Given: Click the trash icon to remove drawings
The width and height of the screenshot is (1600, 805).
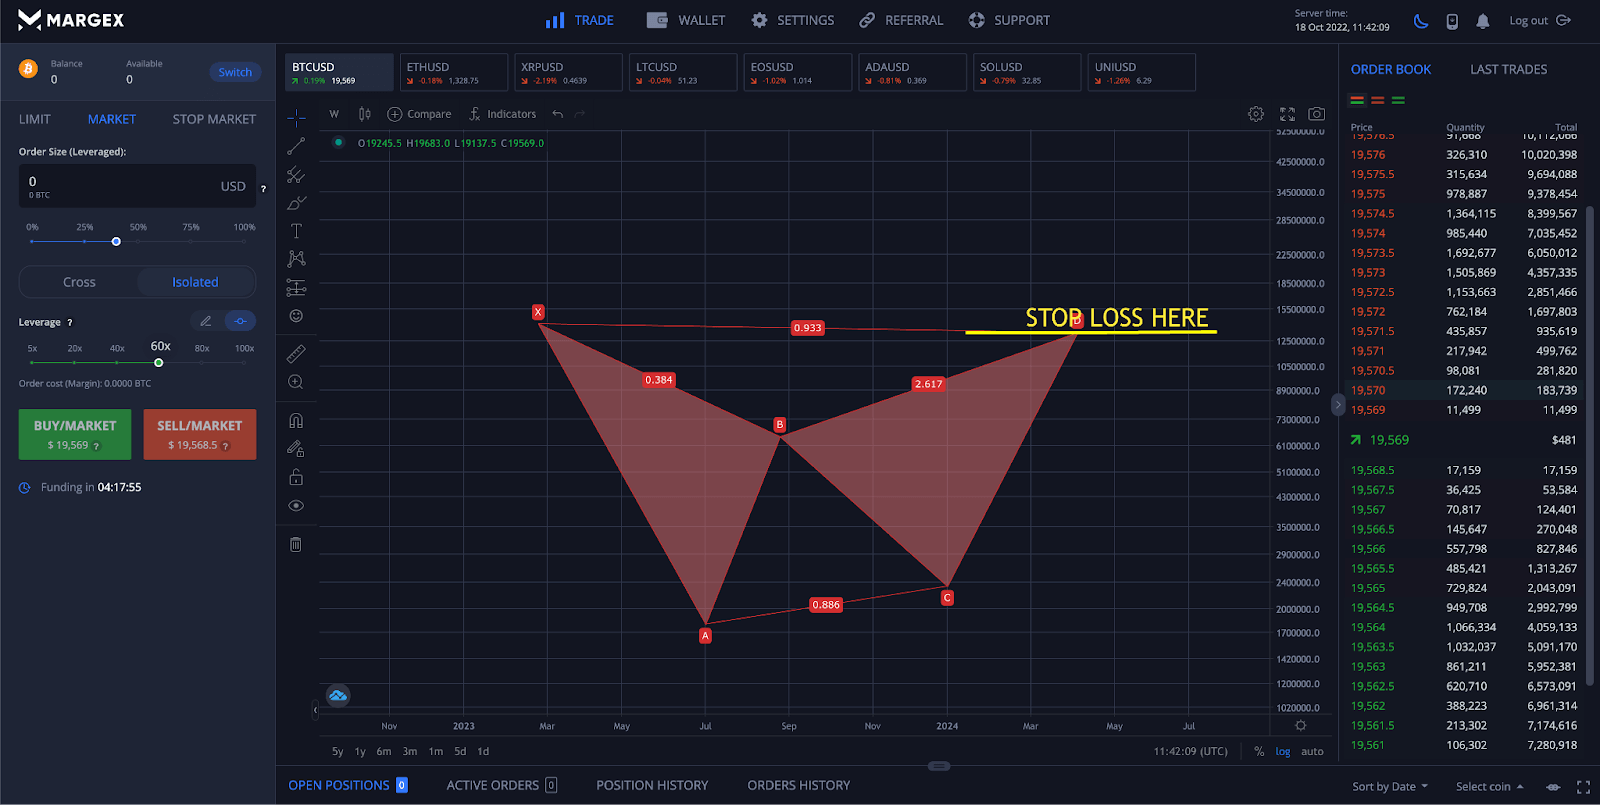Looking at the screenshot, I should (296, 544).
